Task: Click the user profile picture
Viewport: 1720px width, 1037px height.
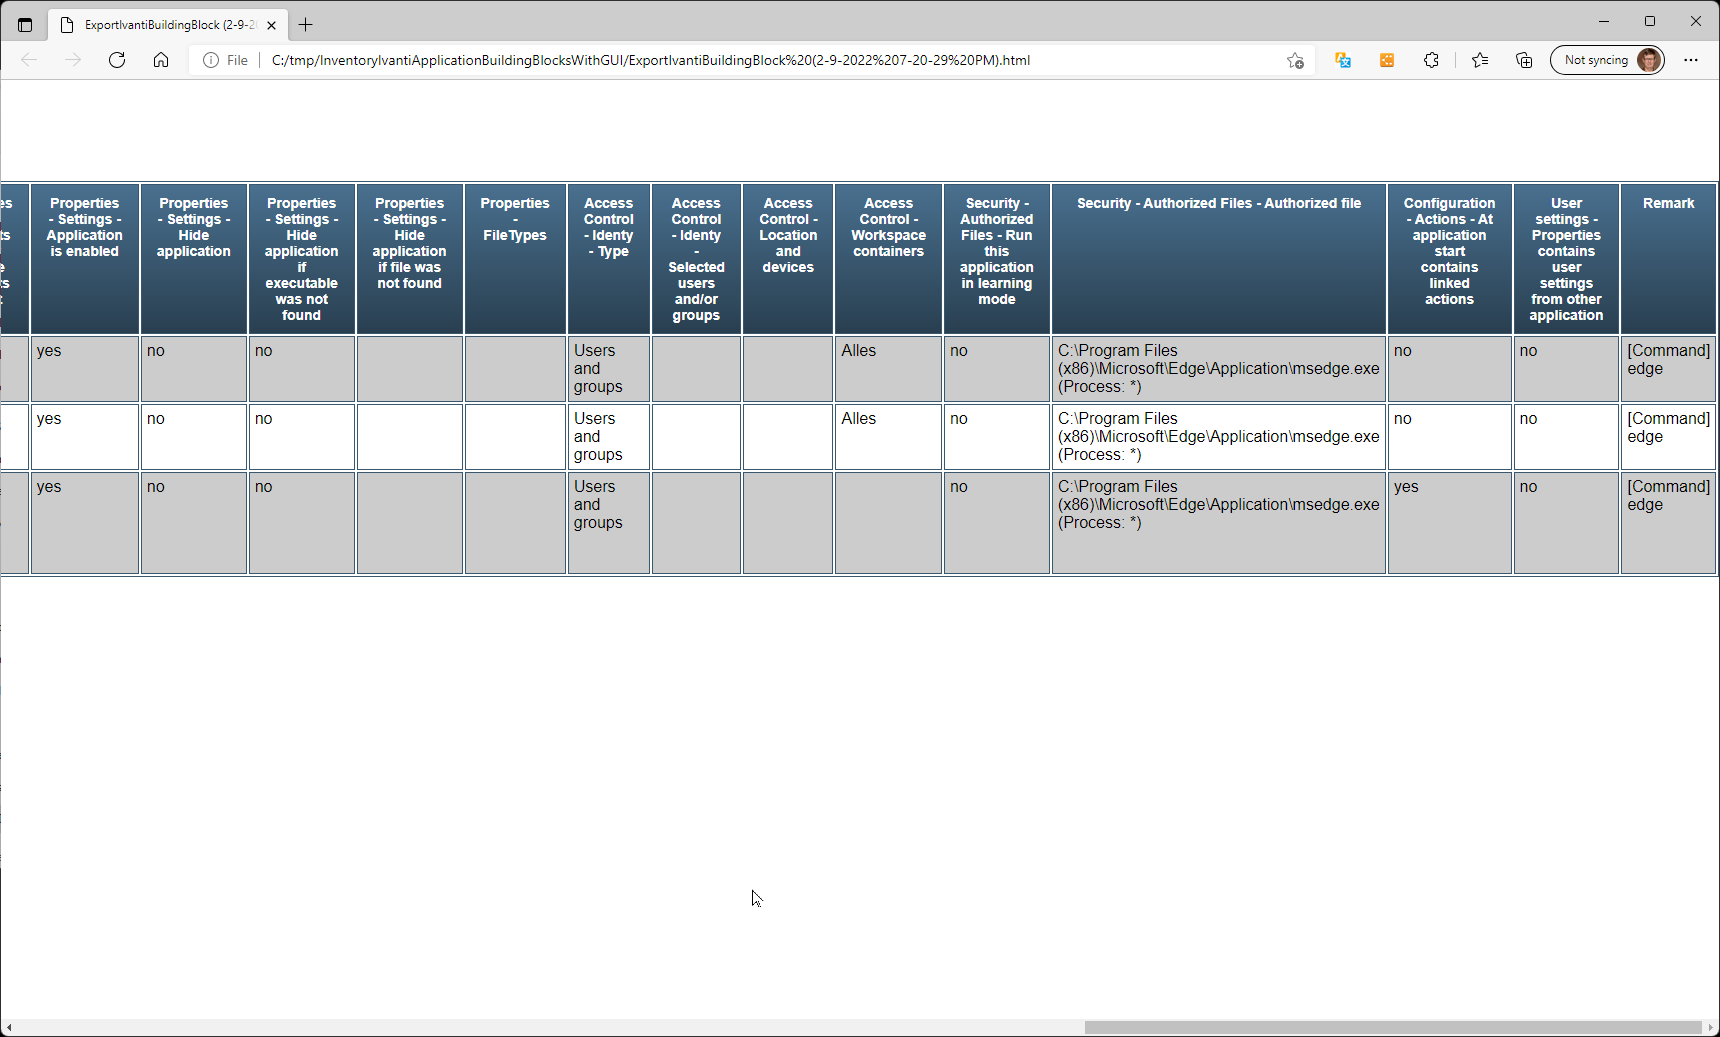Action: tap(1649, 60)
